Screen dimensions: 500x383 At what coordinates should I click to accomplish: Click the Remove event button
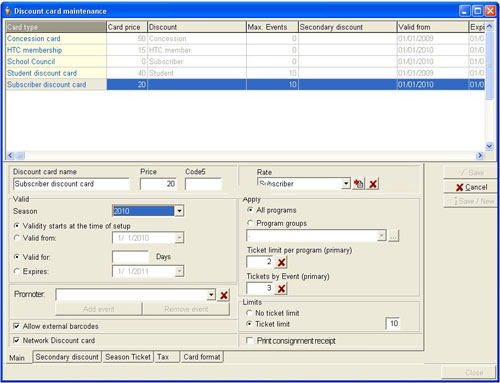coord(186,309)
